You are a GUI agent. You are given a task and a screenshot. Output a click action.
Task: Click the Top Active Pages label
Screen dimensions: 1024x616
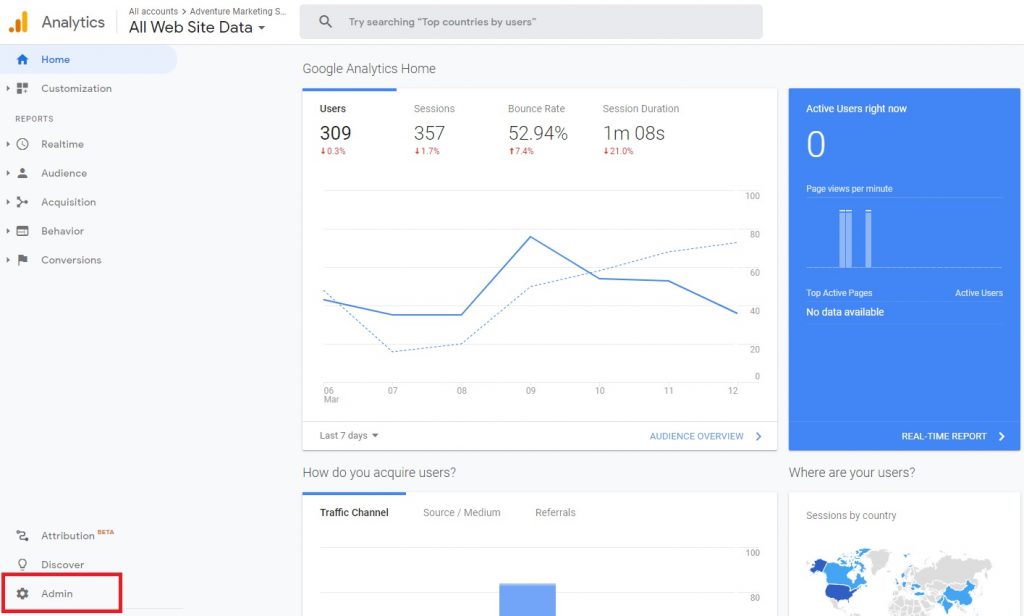pyautogui.click(x=839, y=293)
